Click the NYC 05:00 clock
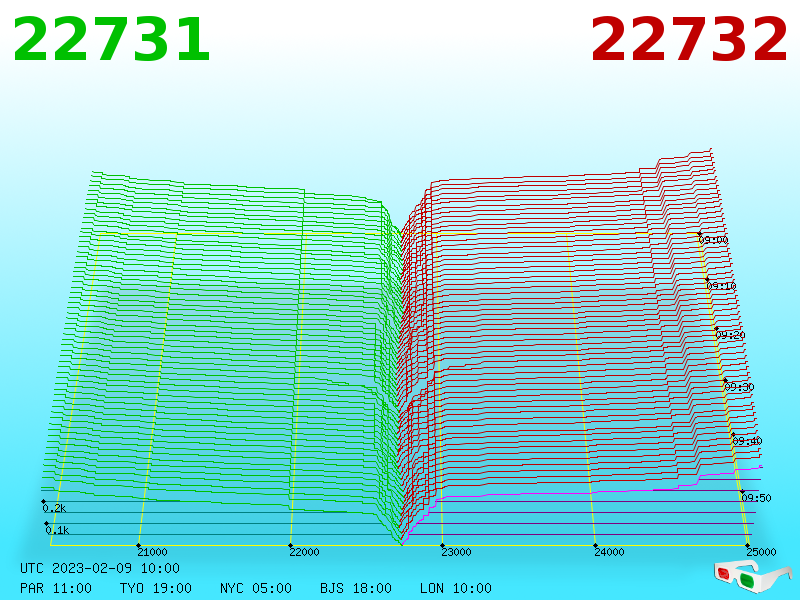The height and width of the screenshot is (600, 800). (256, 588)
